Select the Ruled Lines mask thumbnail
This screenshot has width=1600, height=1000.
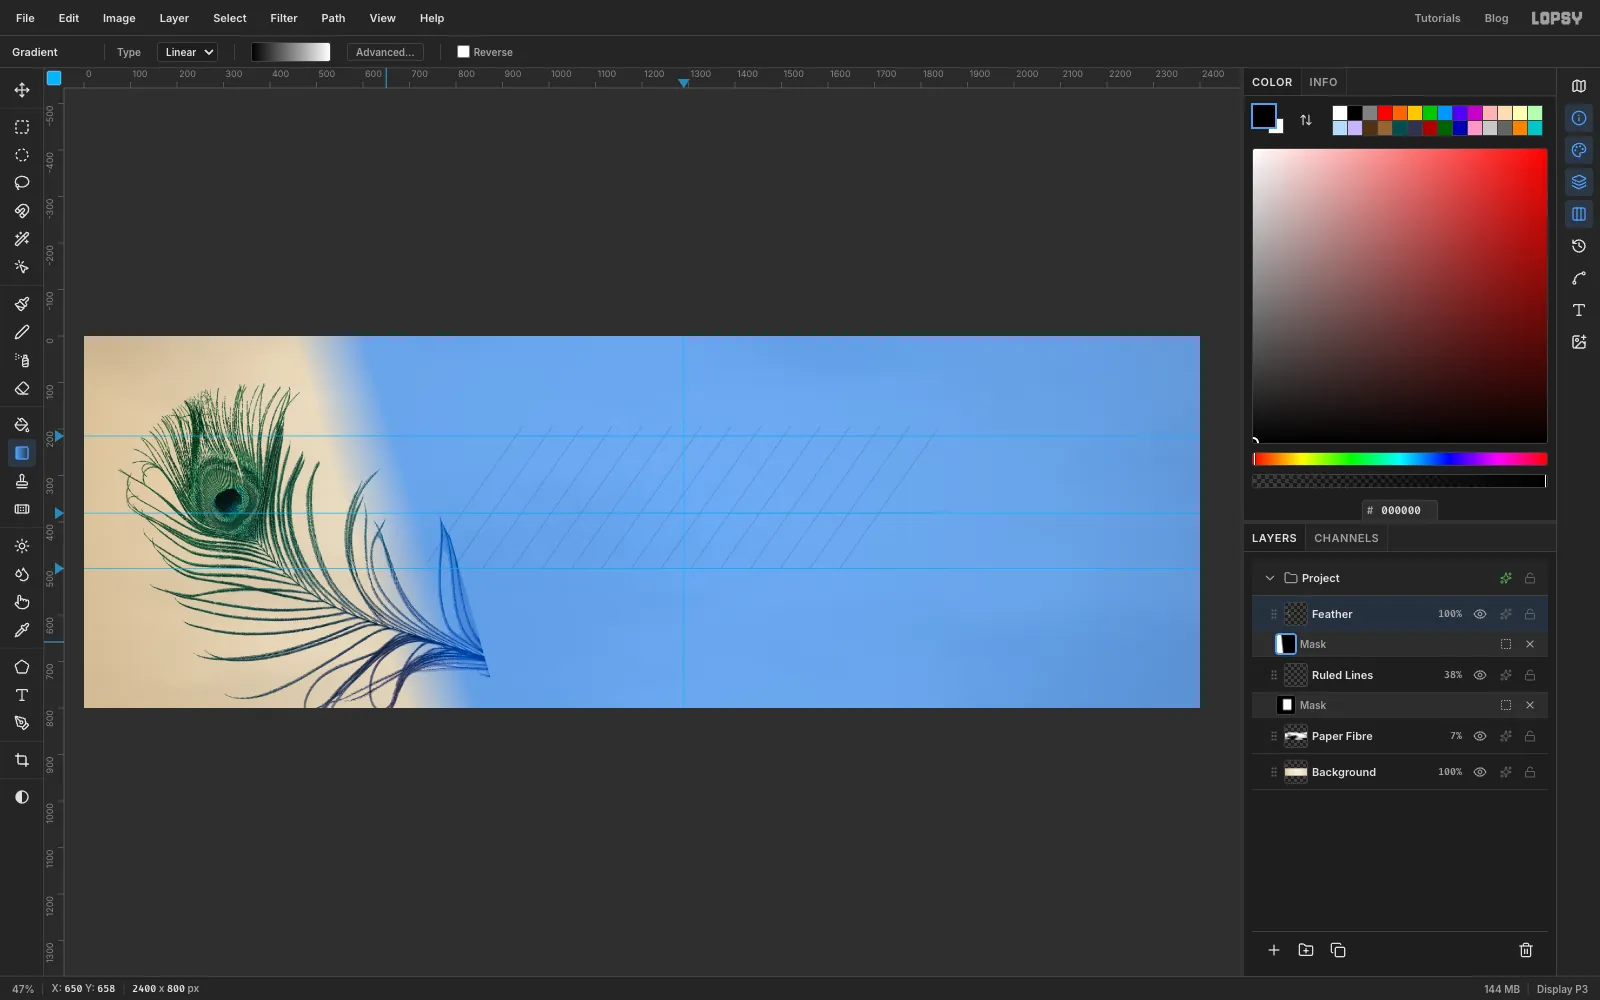tap(1286, 705)
